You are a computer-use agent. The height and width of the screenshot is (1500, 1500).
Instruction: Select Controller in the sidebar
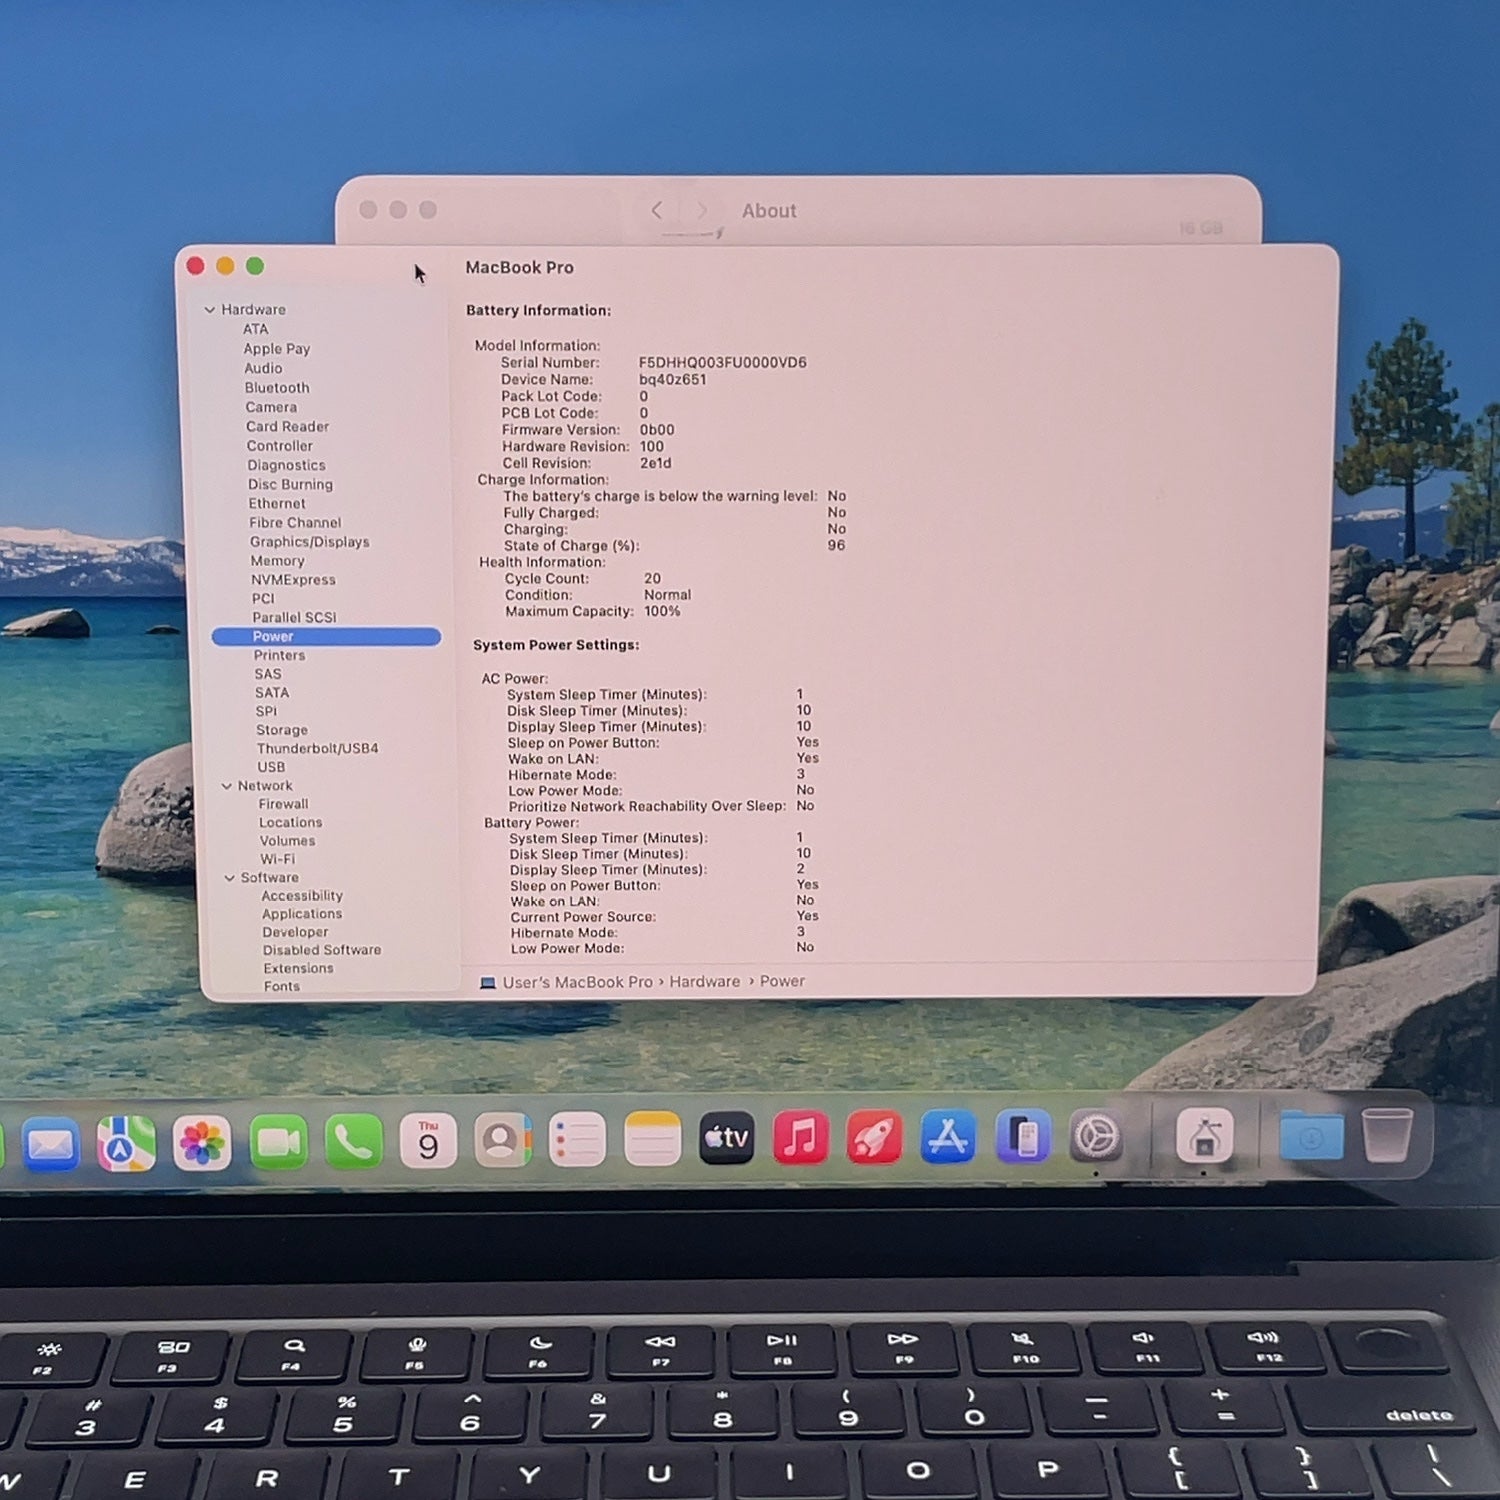click(280, 446)
